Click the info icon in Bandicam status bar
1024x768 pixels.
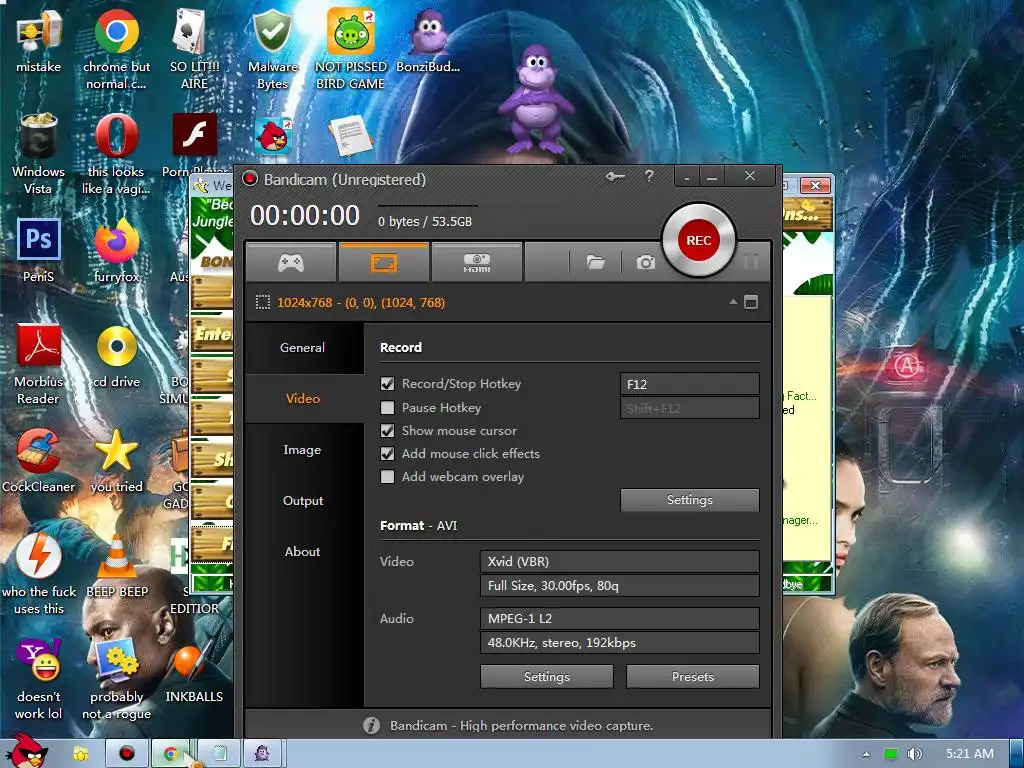coord(372,726)
